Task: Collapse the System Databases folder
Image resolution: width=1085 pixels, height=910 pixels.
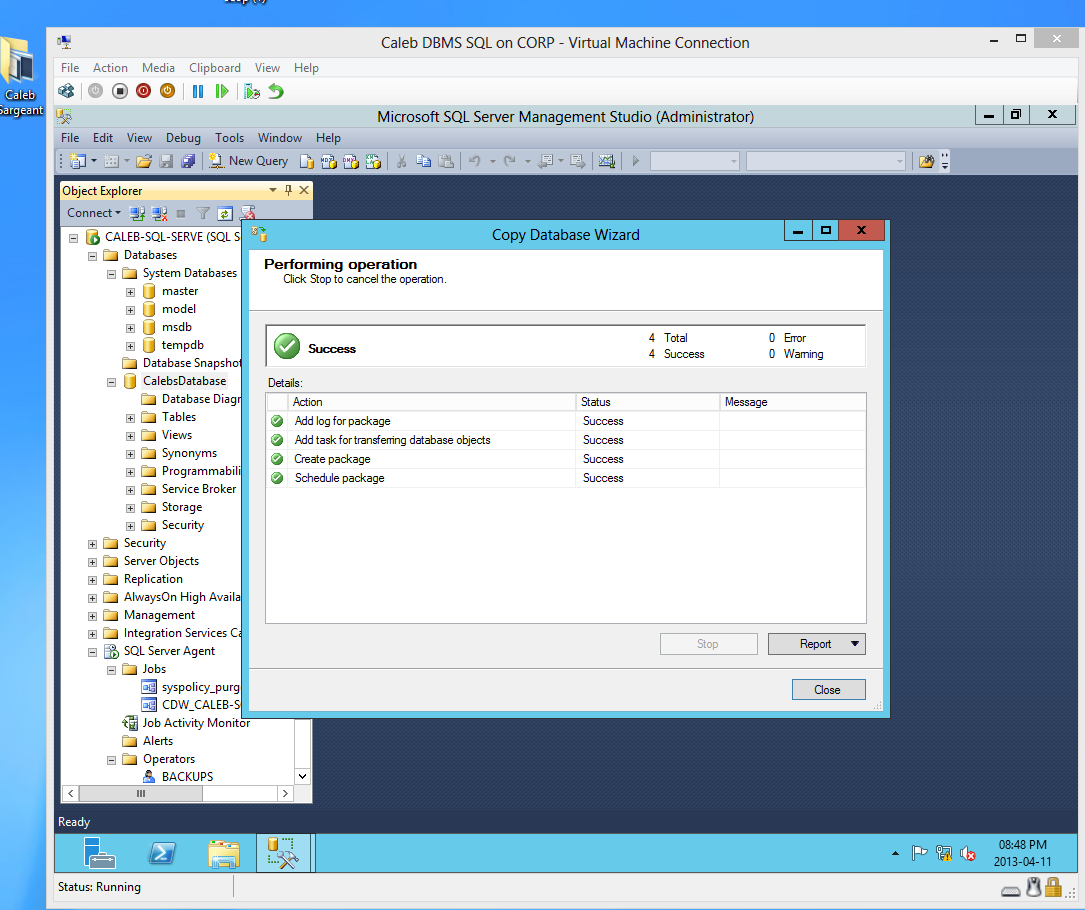Action: 111,274
